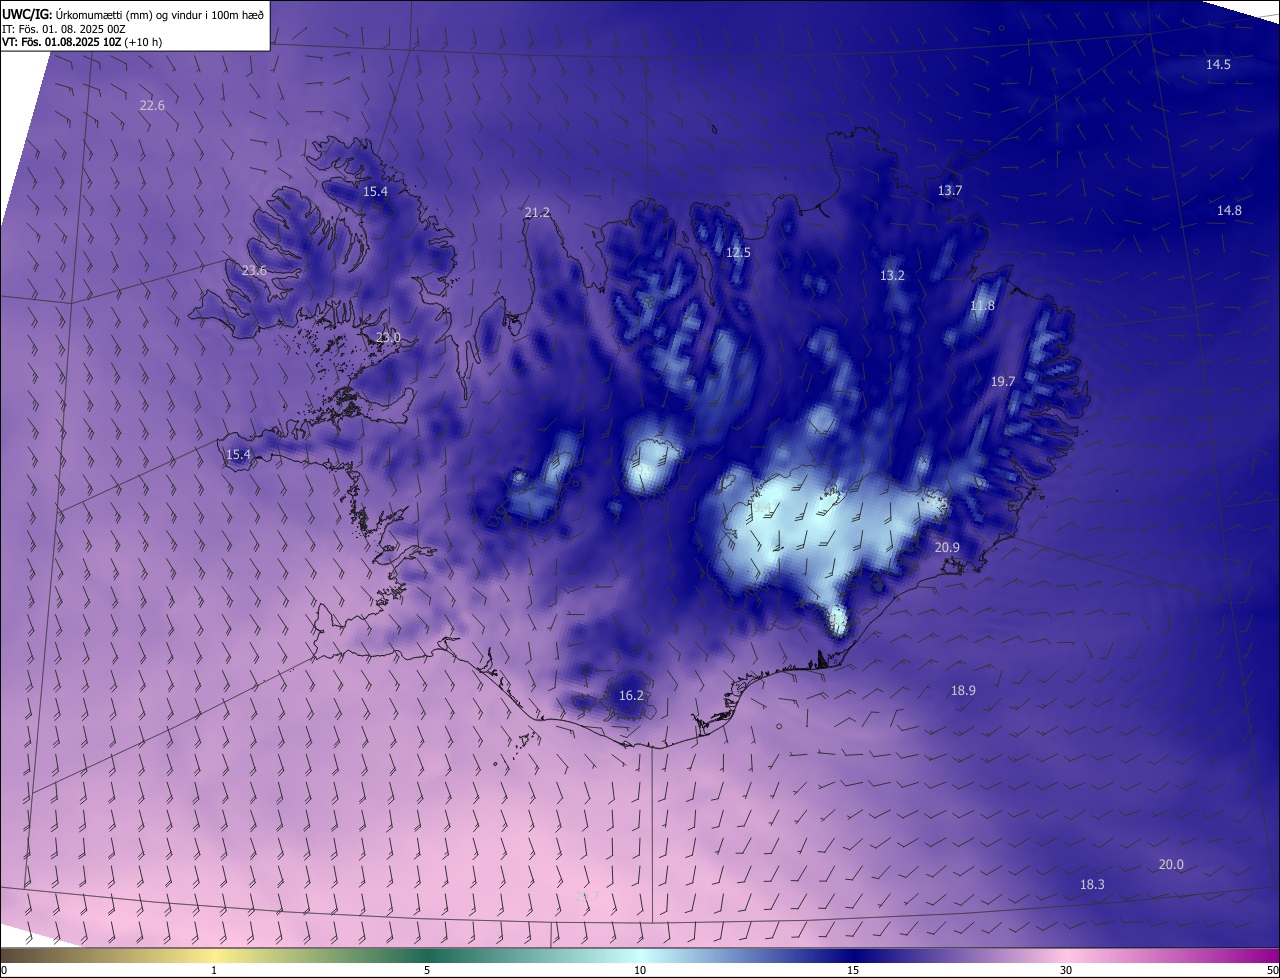Viewport: 1280px width, 978px height.
Task: Click the 23.0 value label on the map
Action: 388,337
